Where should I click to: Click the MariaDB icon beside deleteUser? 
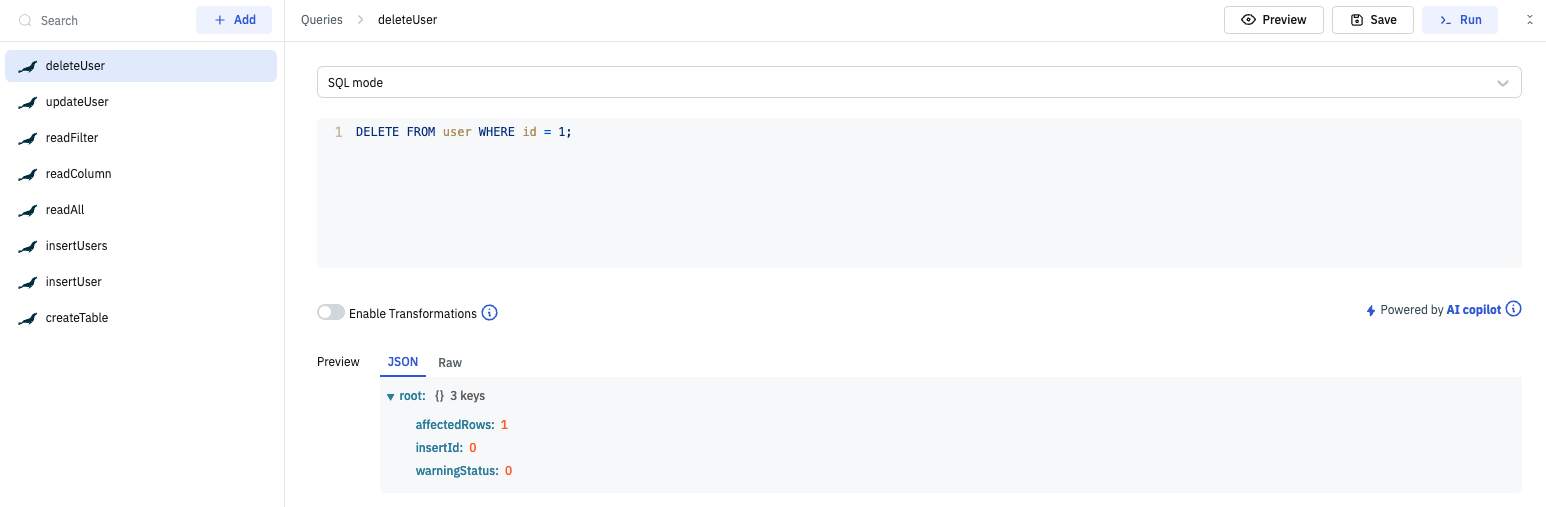27,66
